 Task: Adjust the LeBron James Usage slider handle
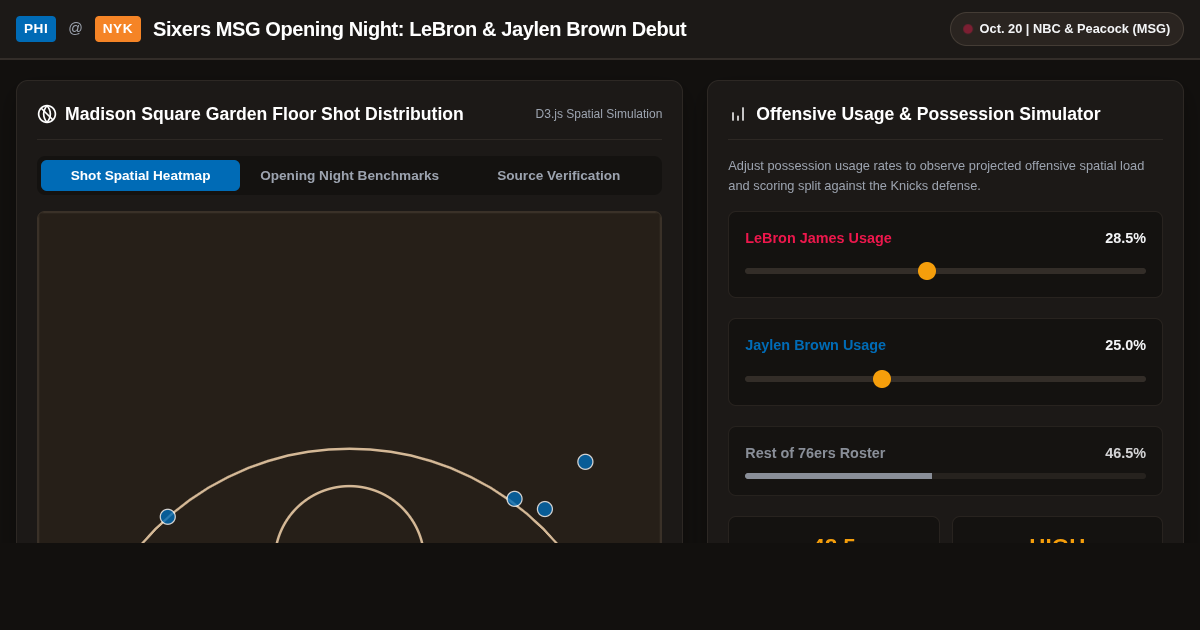[x=927, y=271]
